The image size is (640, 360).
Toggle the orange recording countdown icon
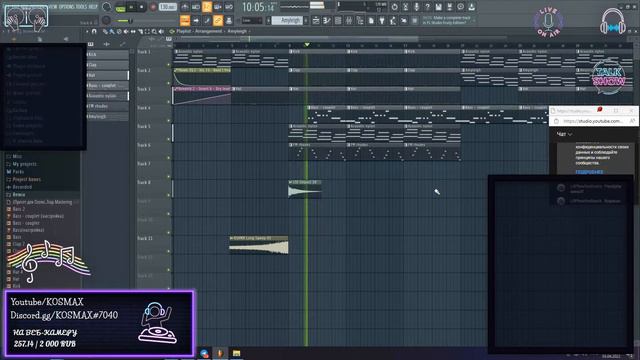[x=207, y=7]
